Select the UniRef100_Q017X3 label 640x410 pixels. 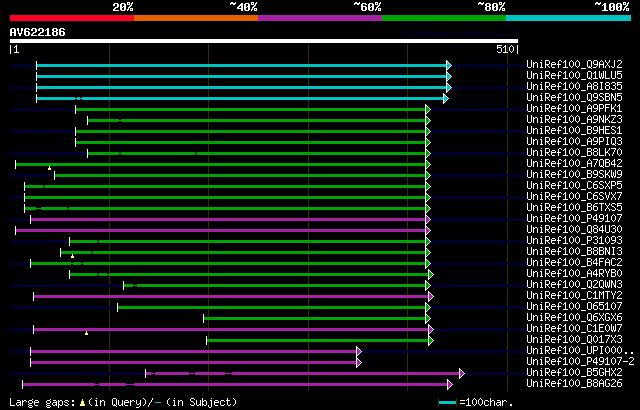[x=574, y=339]
